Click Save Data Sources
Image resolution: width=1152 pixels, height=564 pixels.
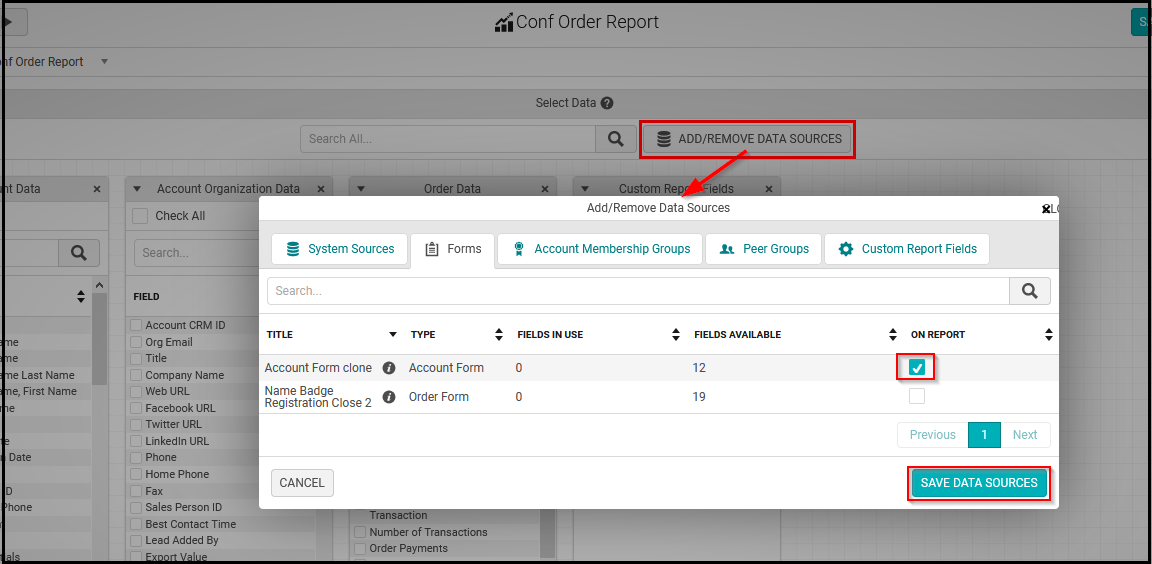click(979, 482)
